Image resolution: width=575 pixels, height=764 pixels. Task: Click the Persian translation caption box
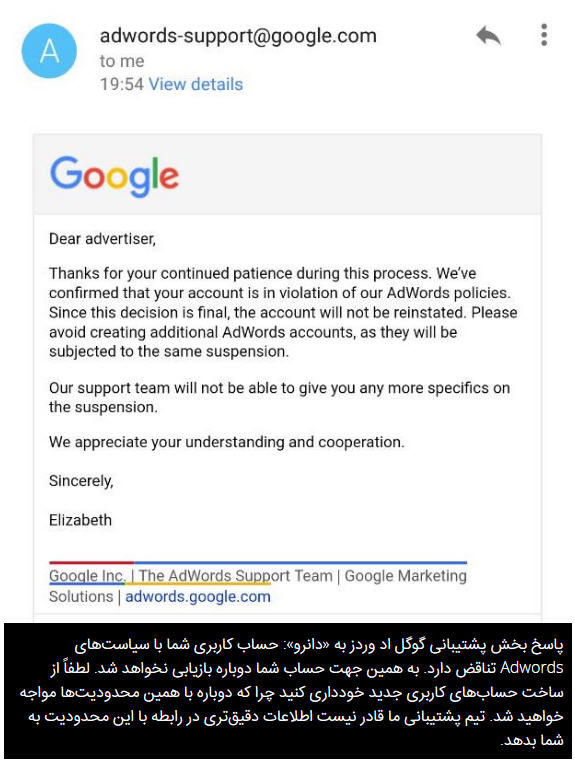(x=288, y=690)
